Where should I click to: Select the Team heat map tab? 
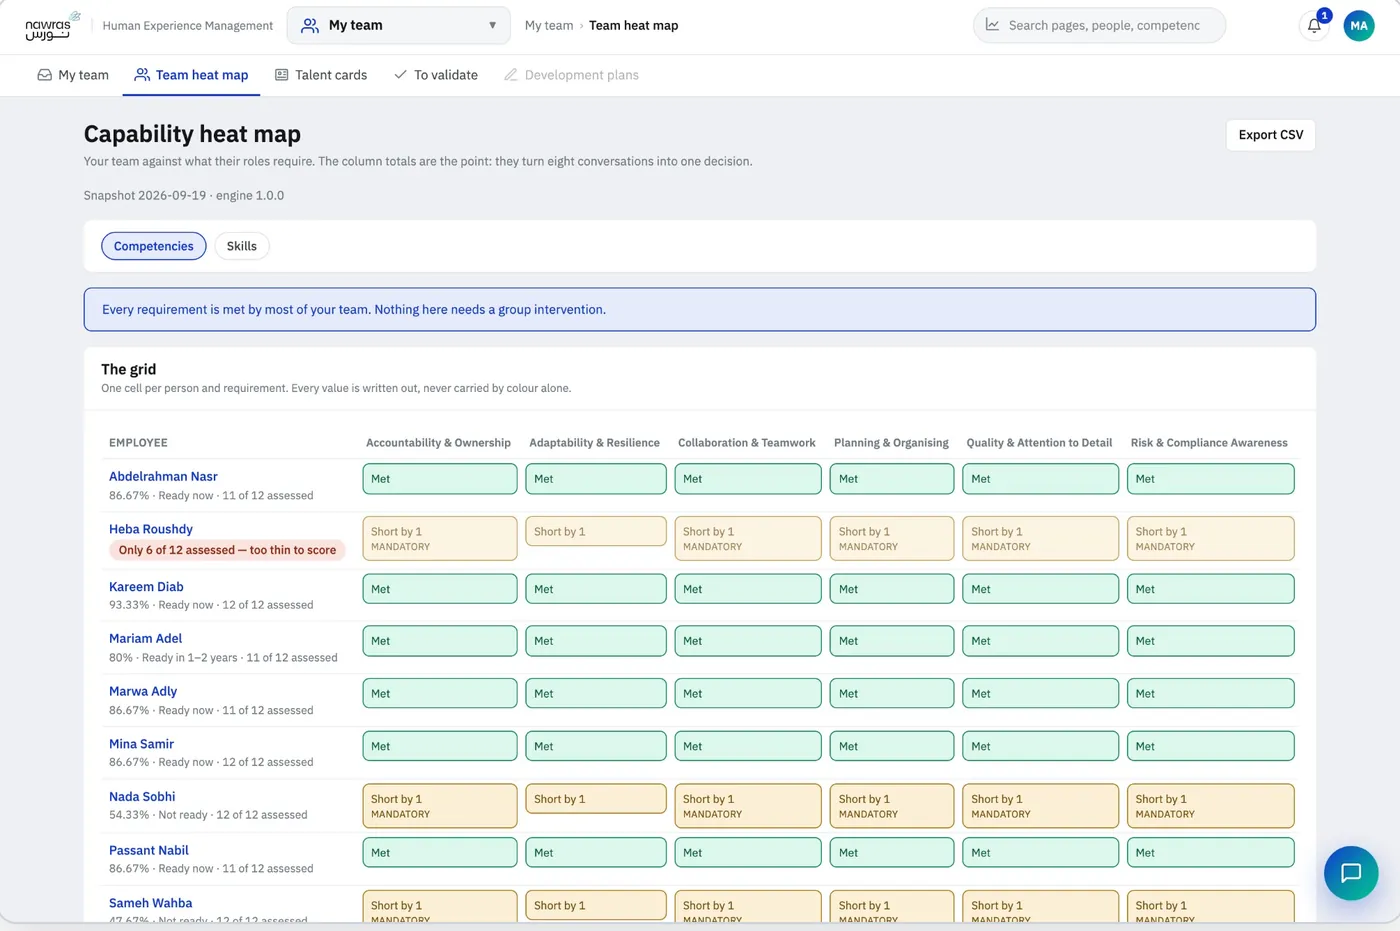click(x=191, y=75)
